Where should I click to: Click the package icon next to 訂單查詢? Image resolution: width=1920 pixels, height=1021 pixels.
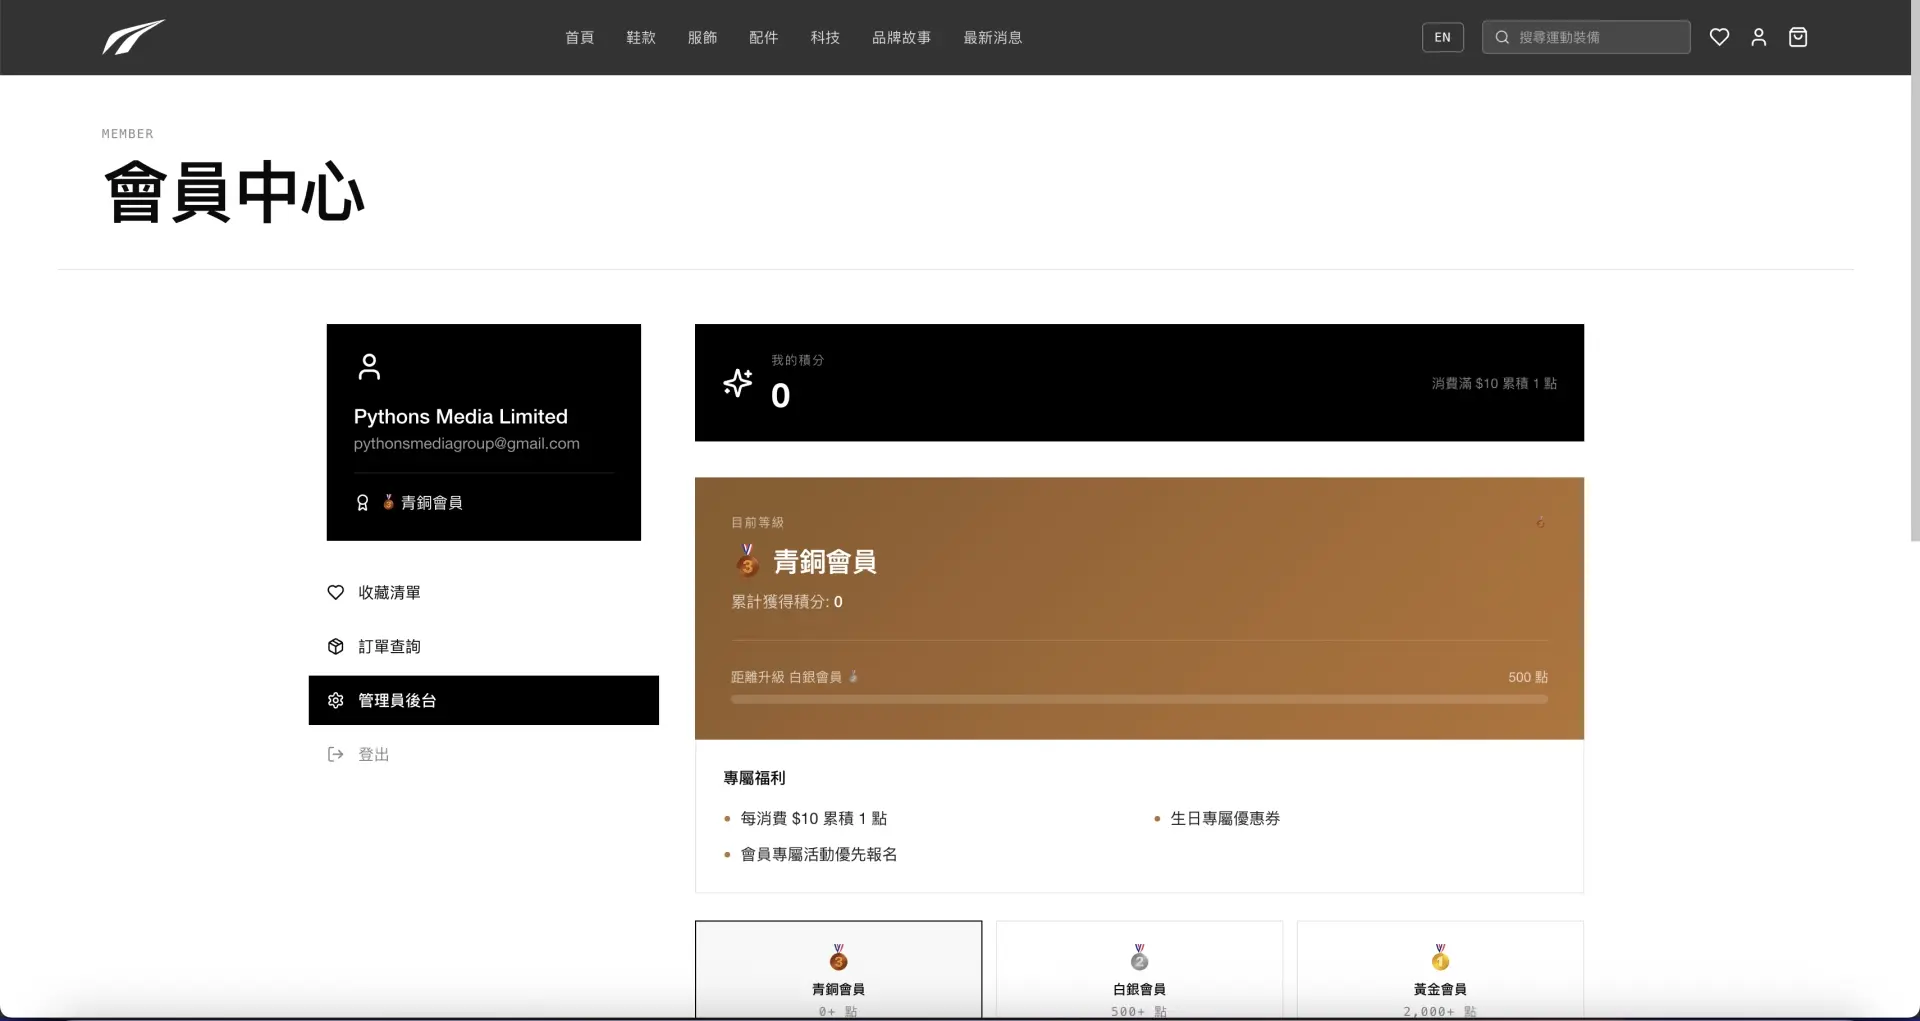pos(335,646)
